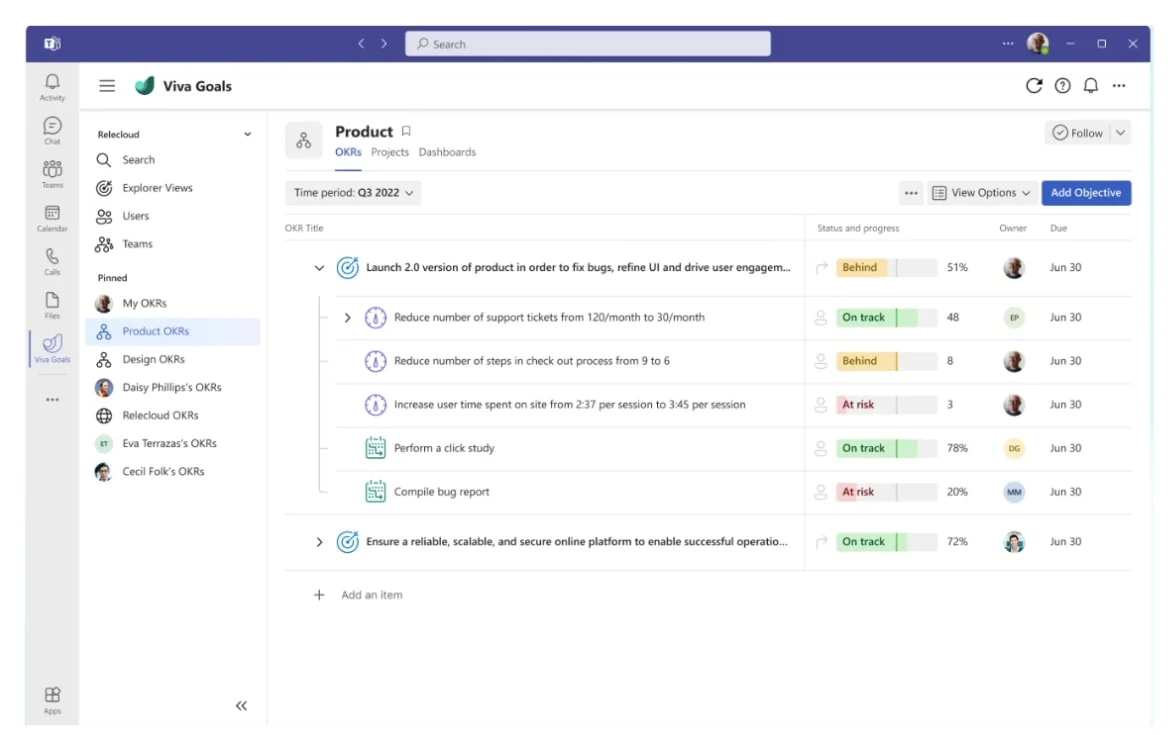Click the Viva Goals logo
The width and height of the screenshot is (1171, 735).
144,86
